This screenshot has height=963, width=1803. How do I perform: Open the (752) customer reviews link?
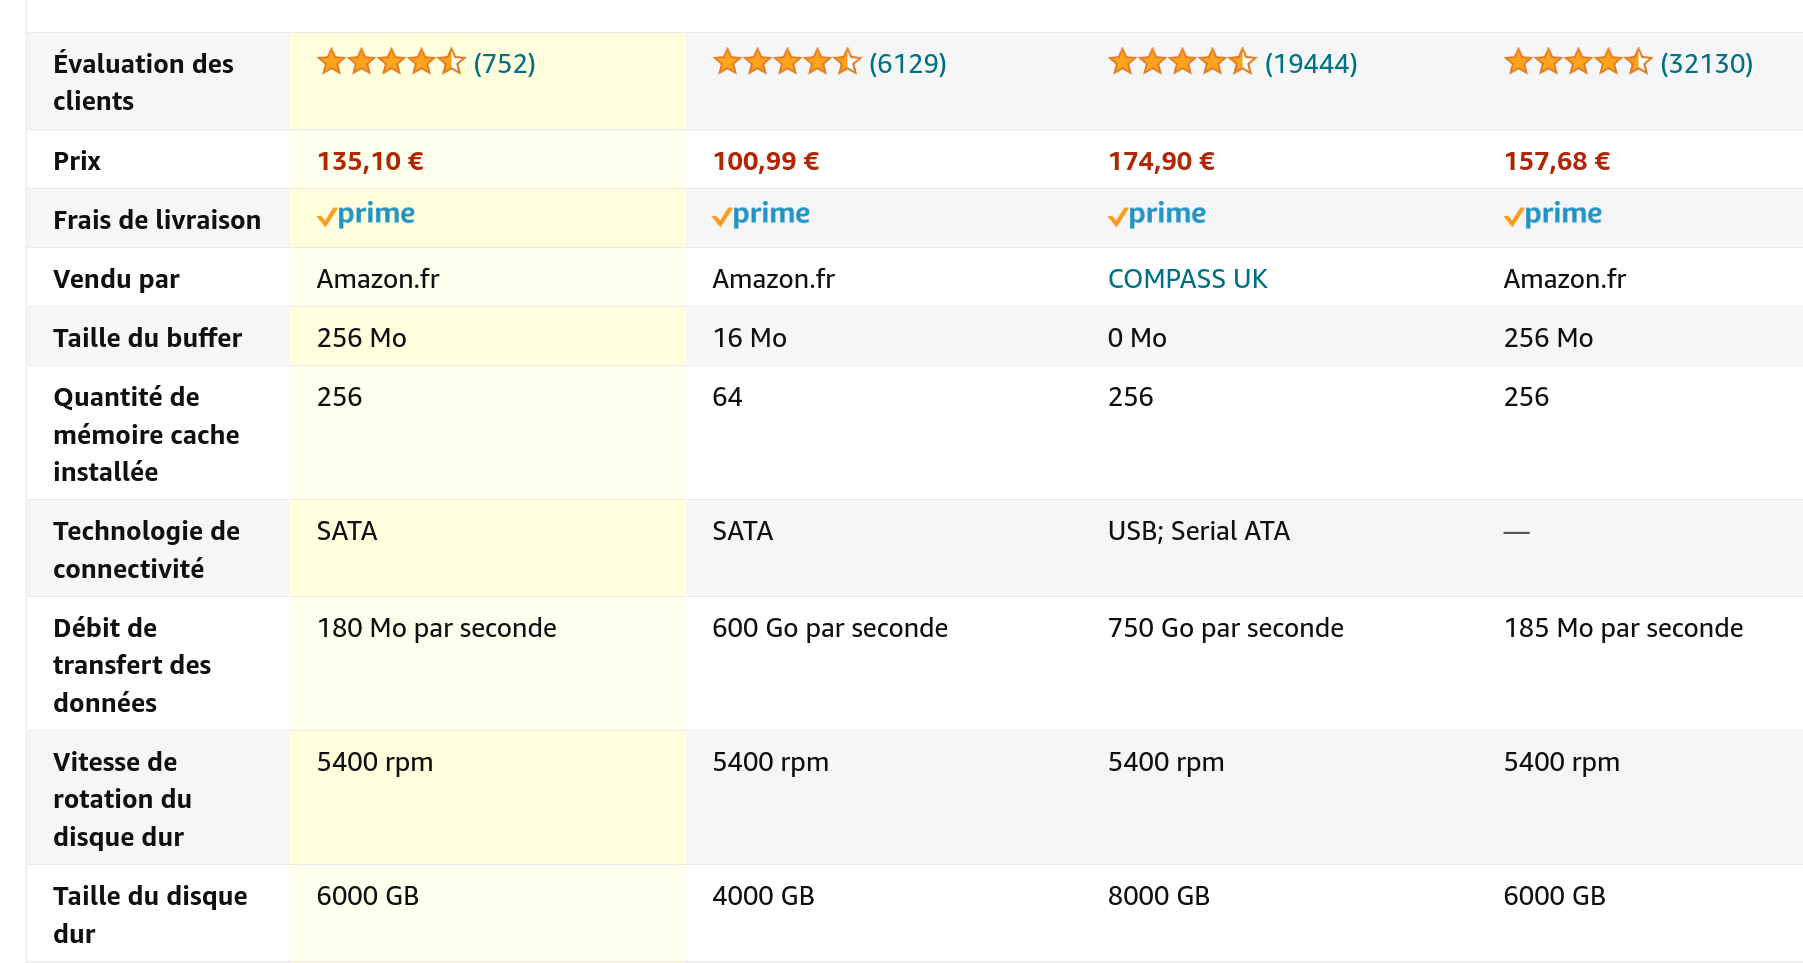coord(505,64)
